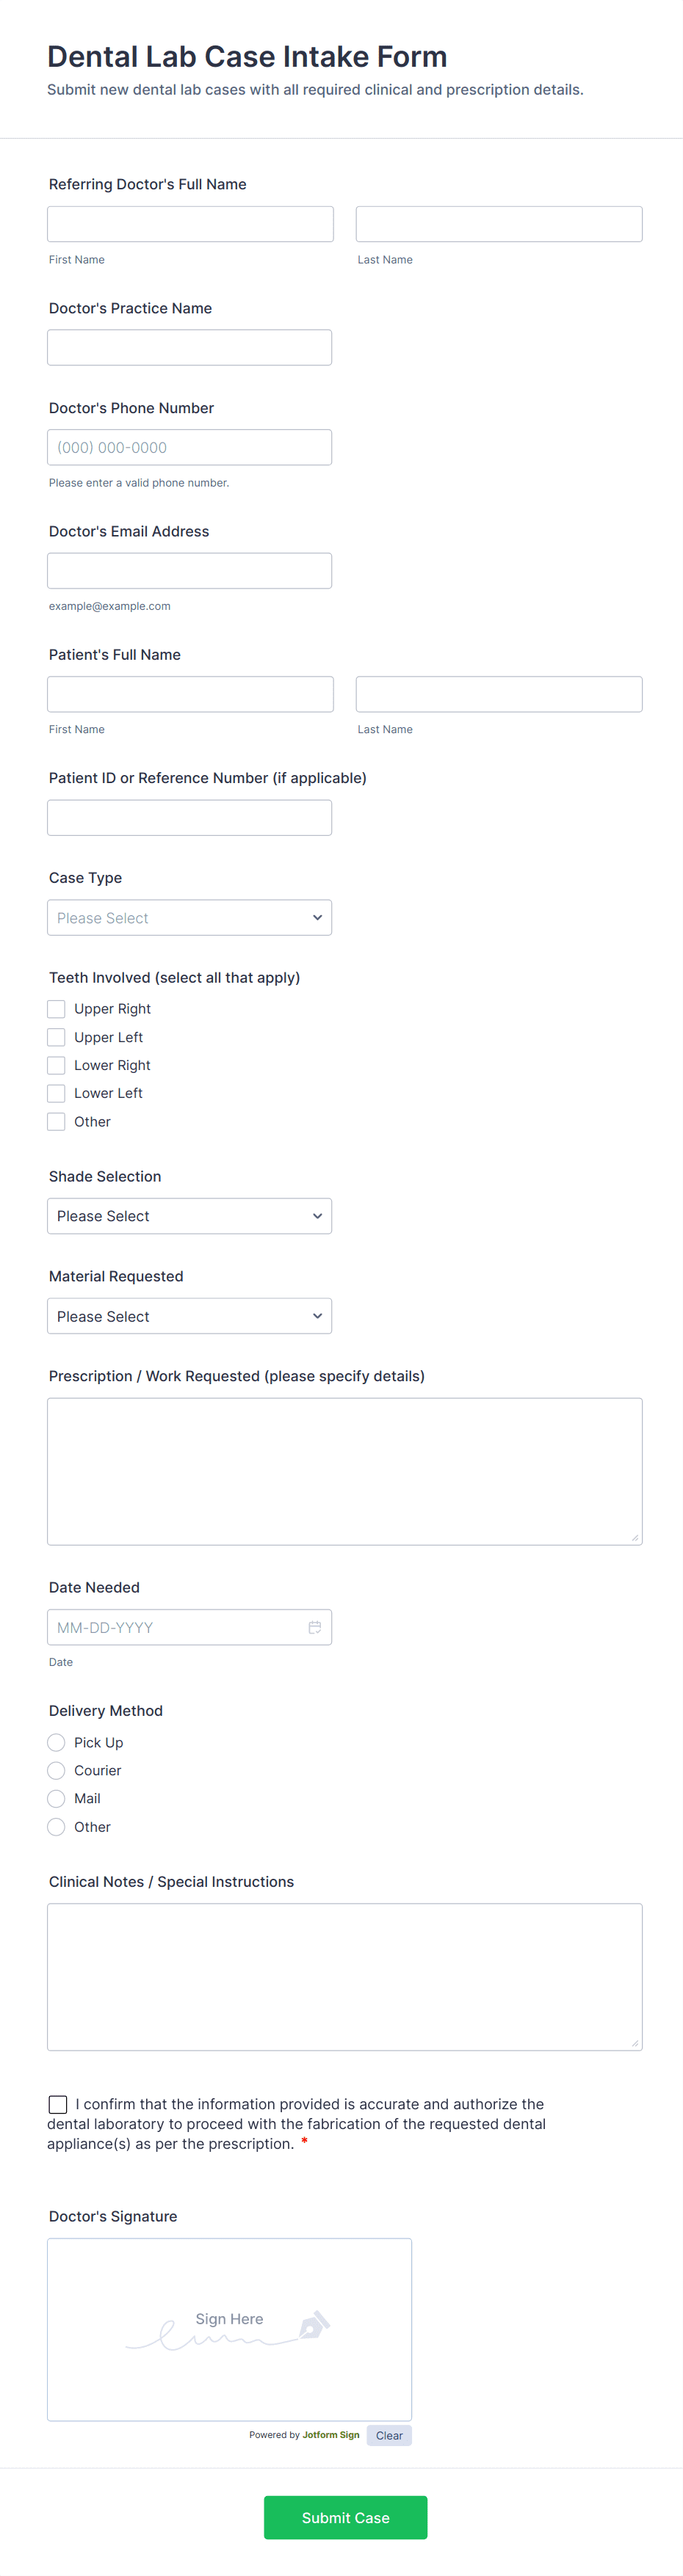Open the Date Needed calendar picker icon

(x=314, y=1627)
